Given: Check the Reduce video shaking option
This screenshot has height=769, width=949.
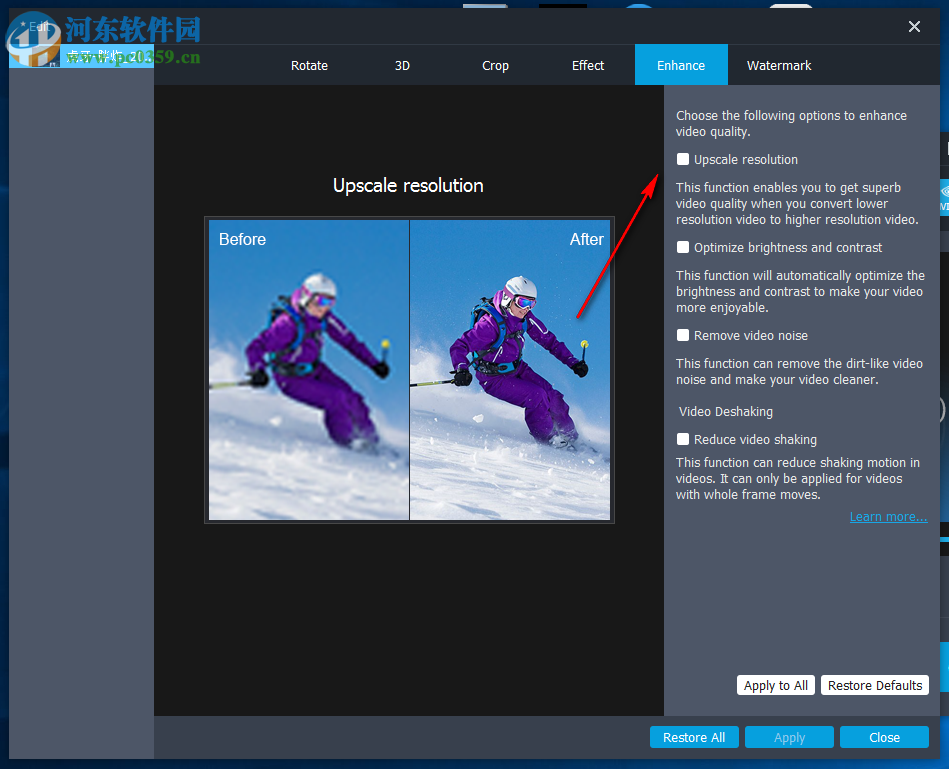Looking at the screenshot, I should click(683, 439).
